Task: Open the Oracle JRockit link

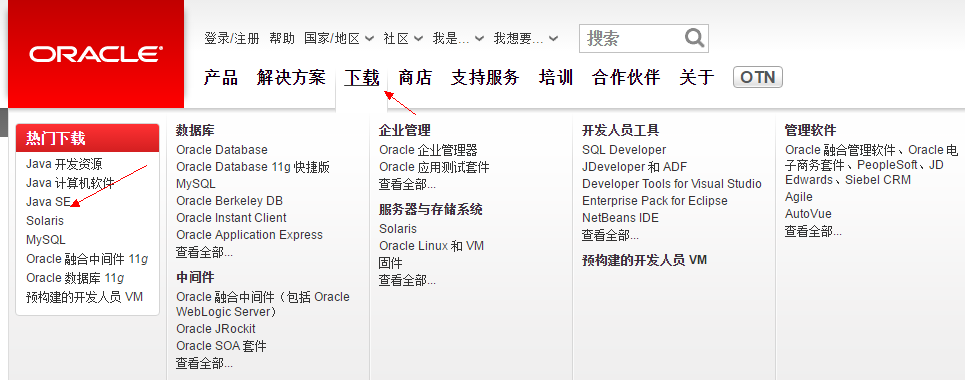Action: click(x=215, y=329)
